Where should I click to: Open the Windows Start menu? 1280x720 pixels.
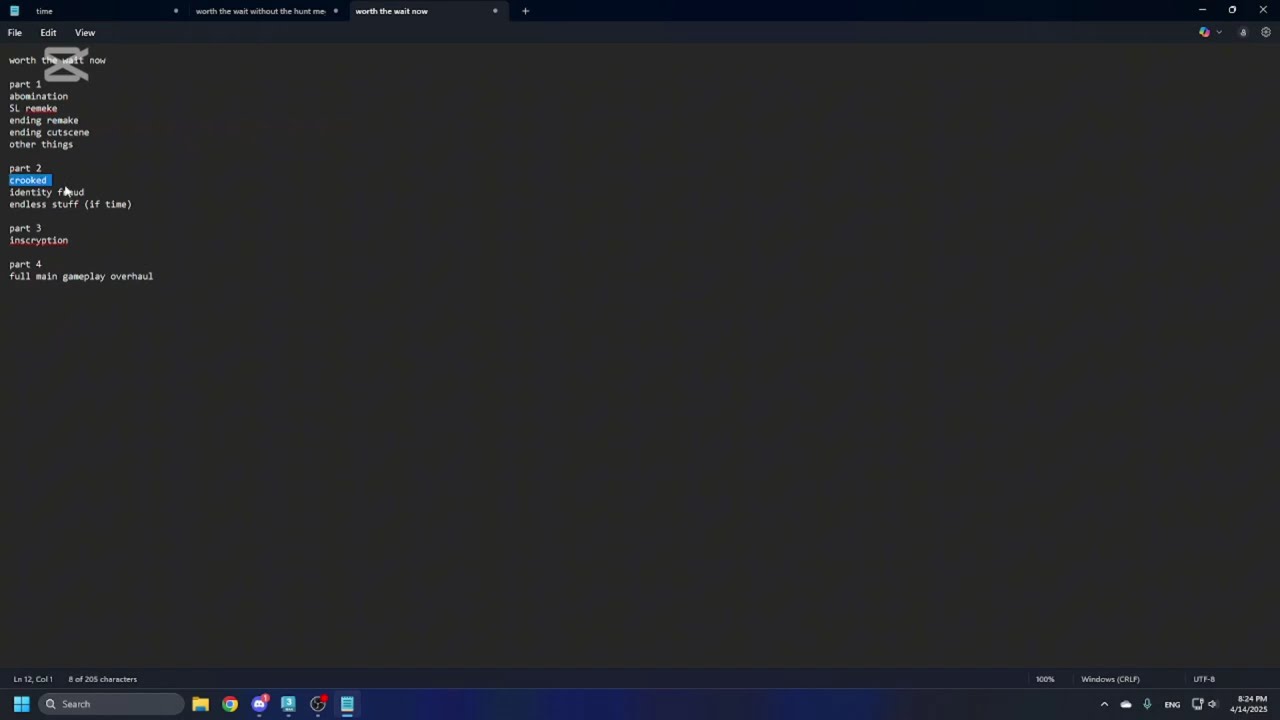21,704
